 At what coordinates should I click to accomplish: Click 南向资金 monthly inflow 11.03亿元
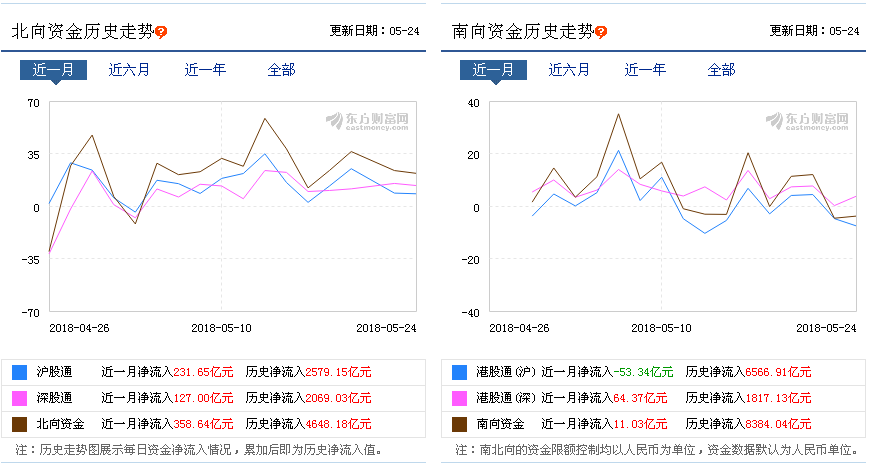click(640, 424)
